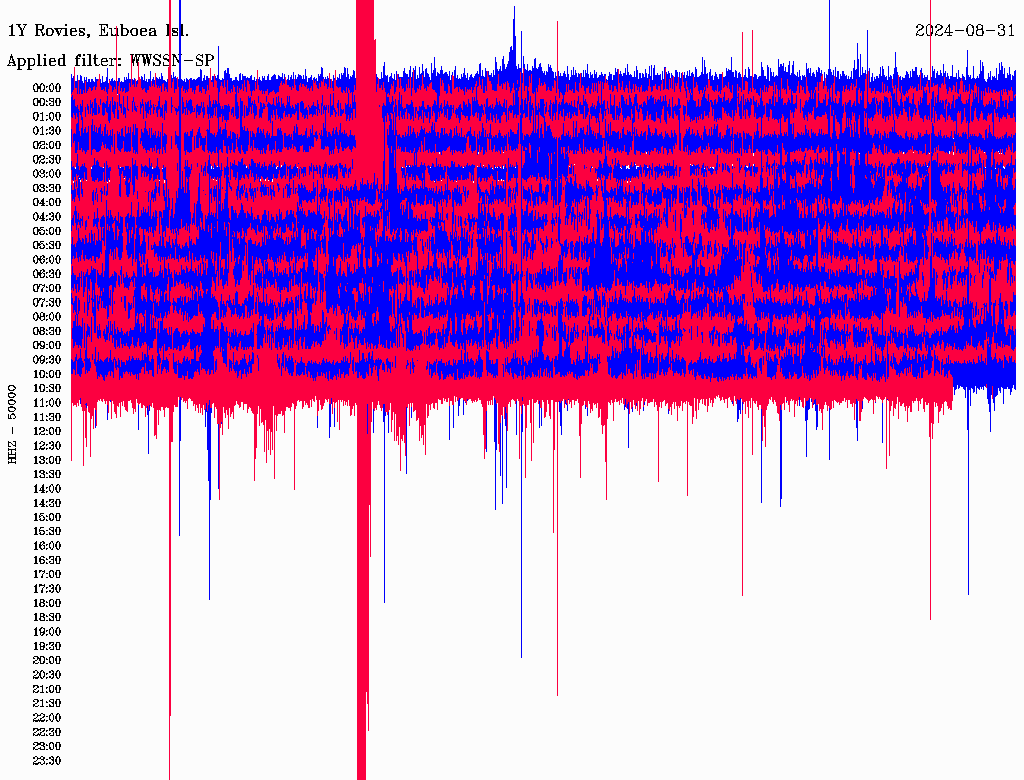Select the 11:30 time label
Viewport: 1024px width, 780px height.
tap(47, 417)
